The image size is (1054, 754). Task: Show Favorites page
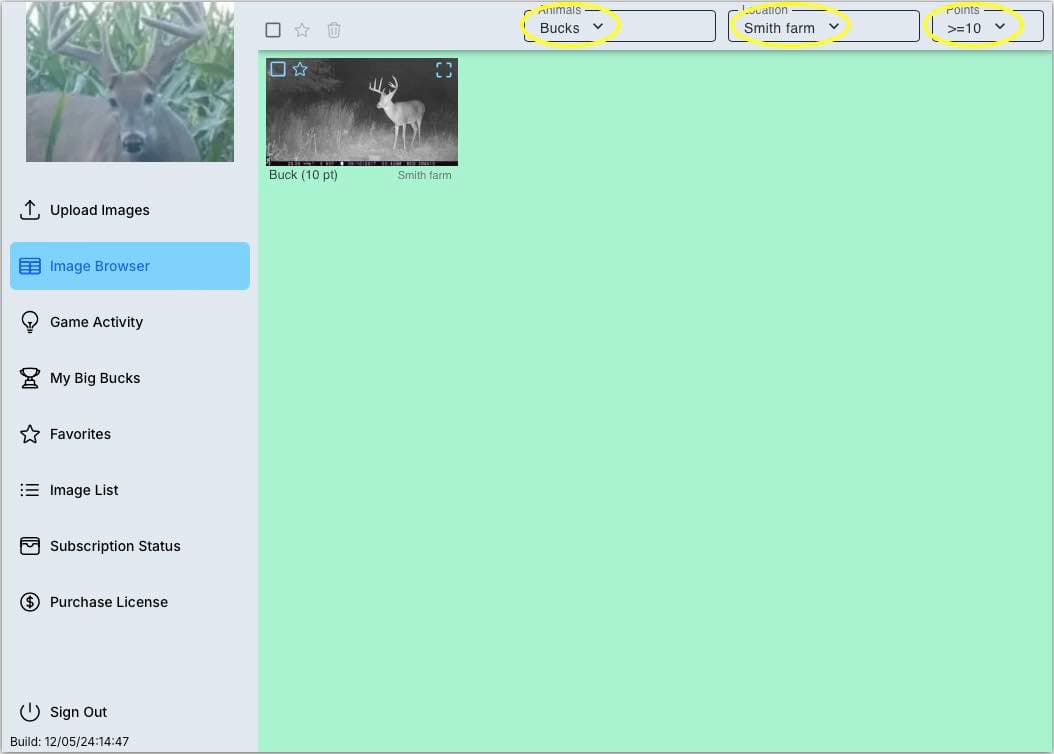[x=130, y=434]
